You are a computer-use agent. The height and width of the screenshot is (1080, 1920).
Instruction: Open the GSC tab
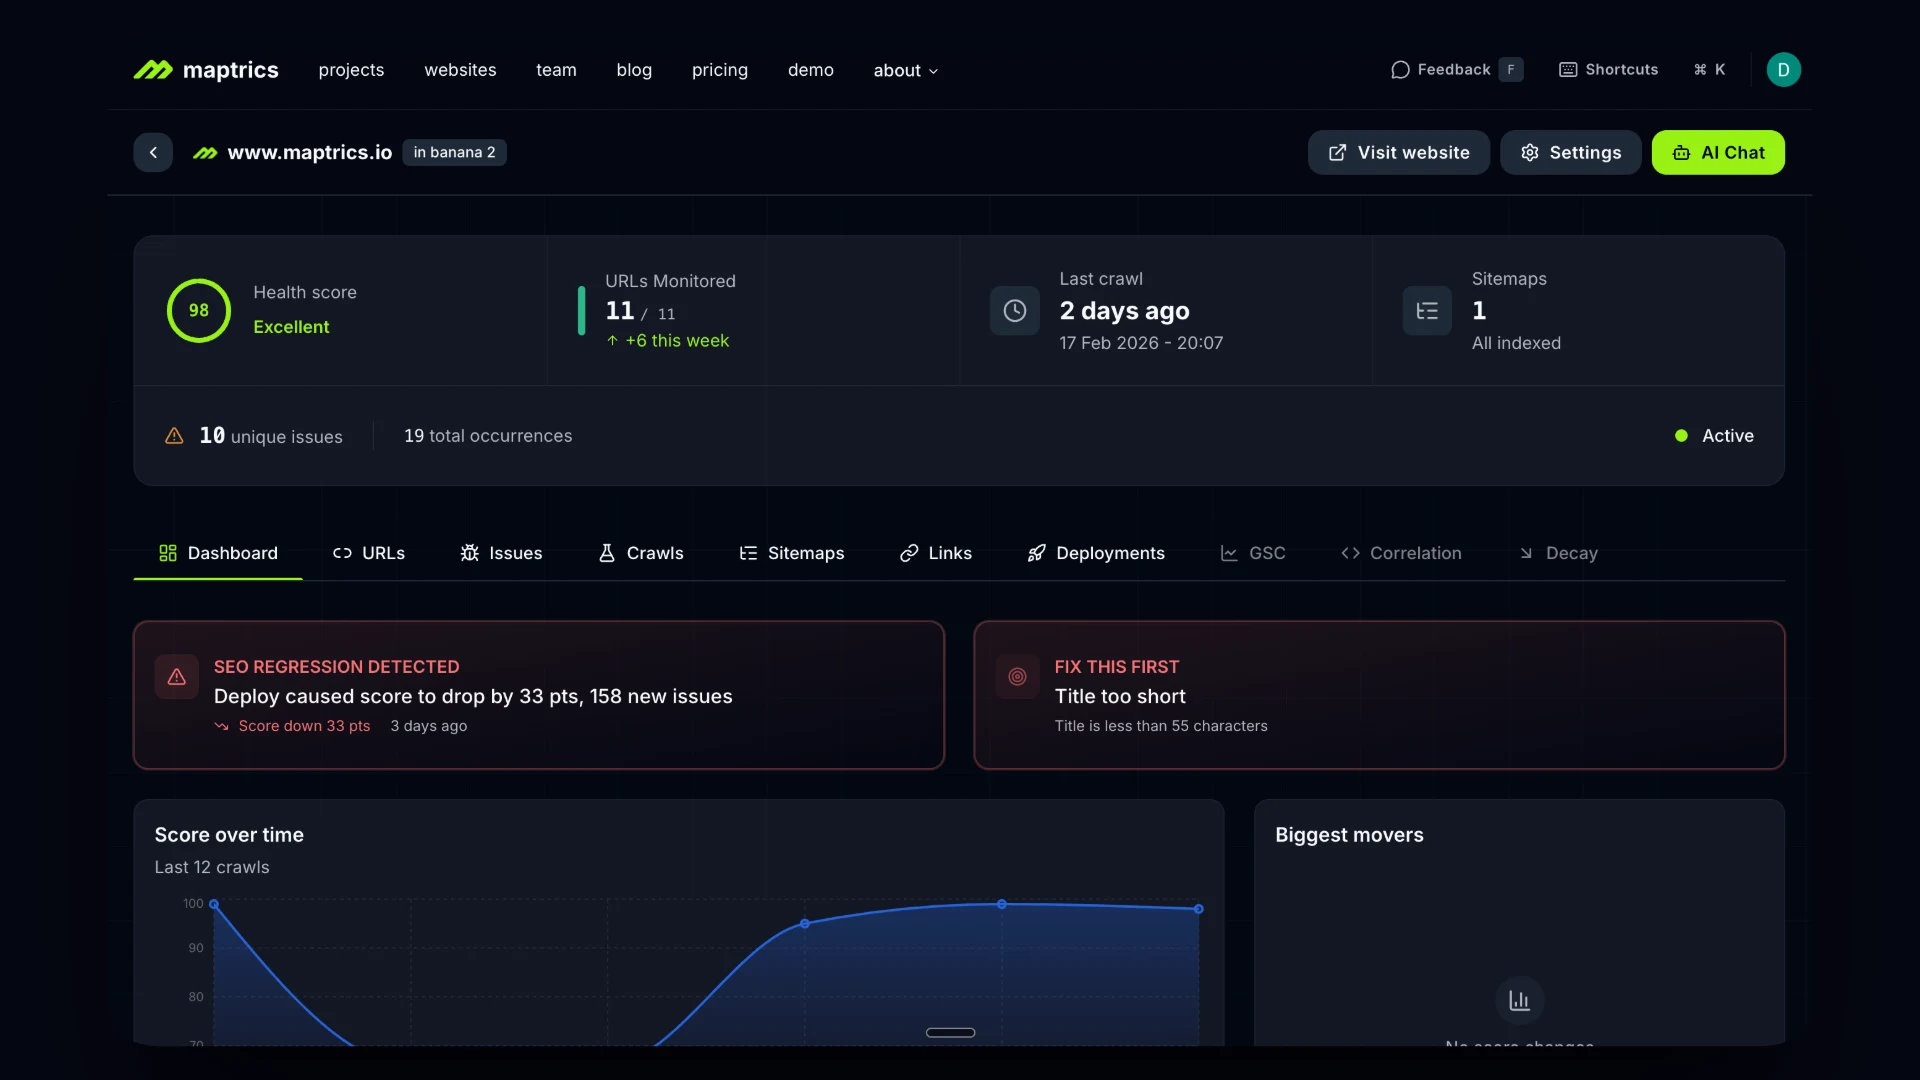tap(1252, 553)
